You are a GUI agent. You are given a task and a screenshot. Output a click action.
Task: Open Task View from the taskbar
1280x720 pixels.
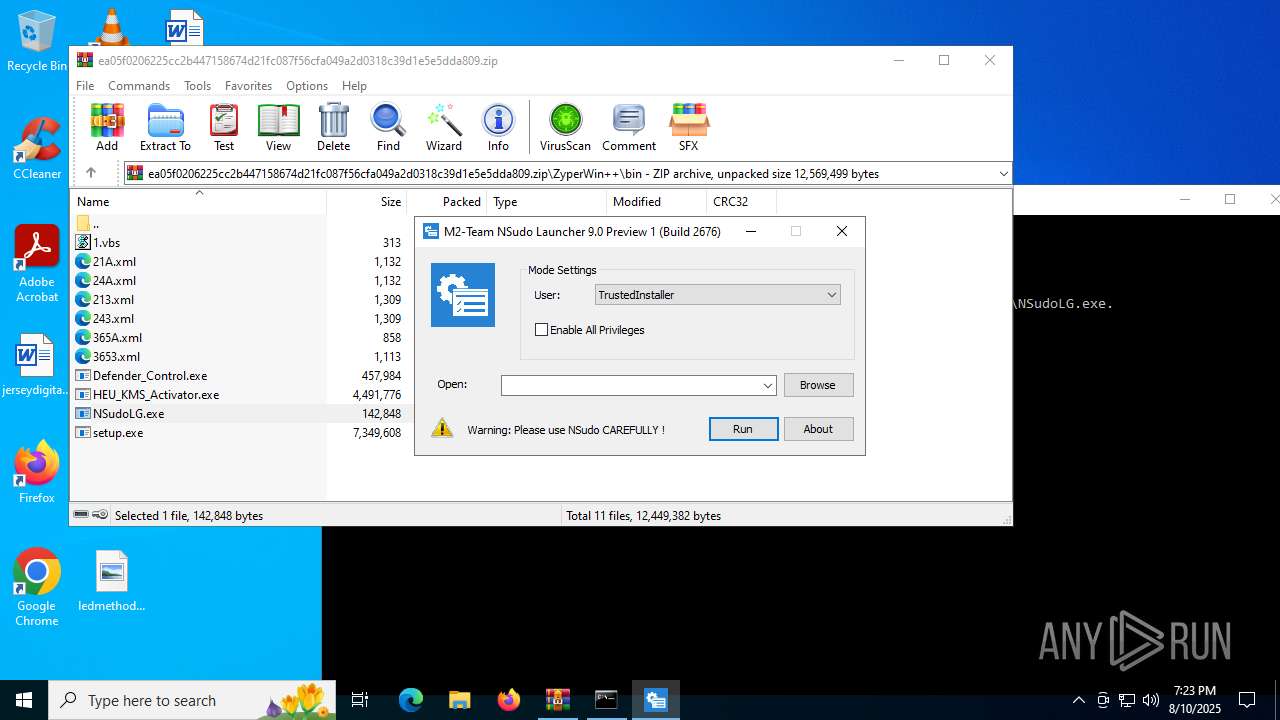tap(360, 700)
